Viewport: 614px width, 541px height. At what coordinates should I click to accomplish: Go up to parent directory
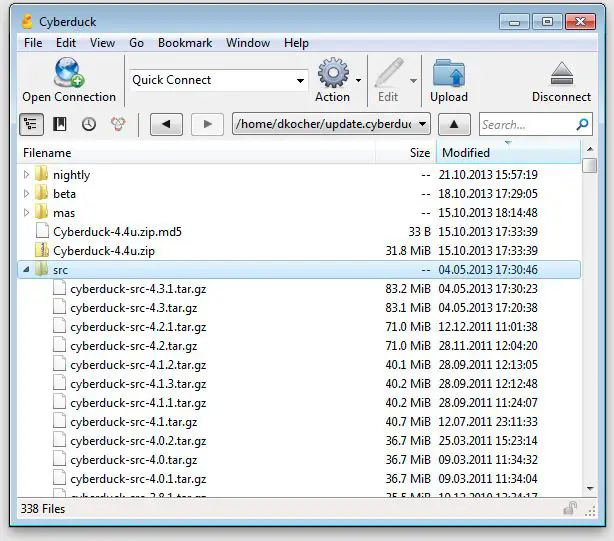pos(454,124)
